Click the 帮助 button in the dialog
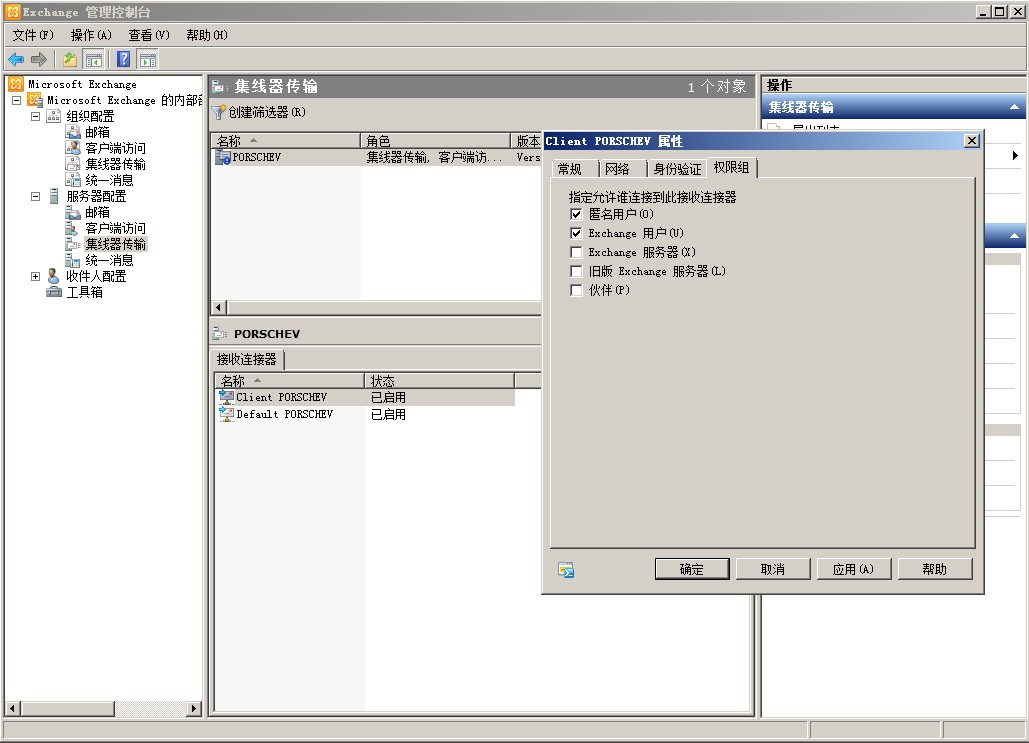Viewport: 1029px width, 743px height. (x=934, y=569)
